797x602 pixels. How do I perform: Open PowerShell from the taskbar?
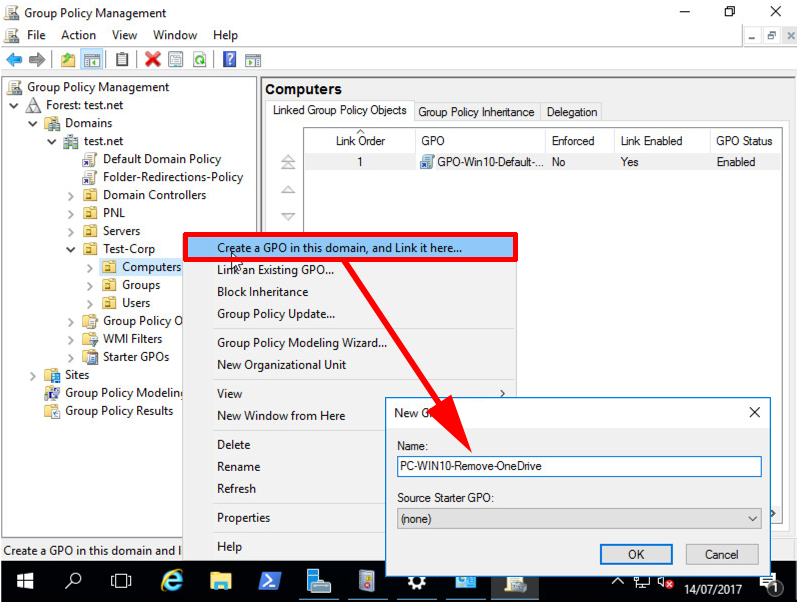[x=269, y=581]
